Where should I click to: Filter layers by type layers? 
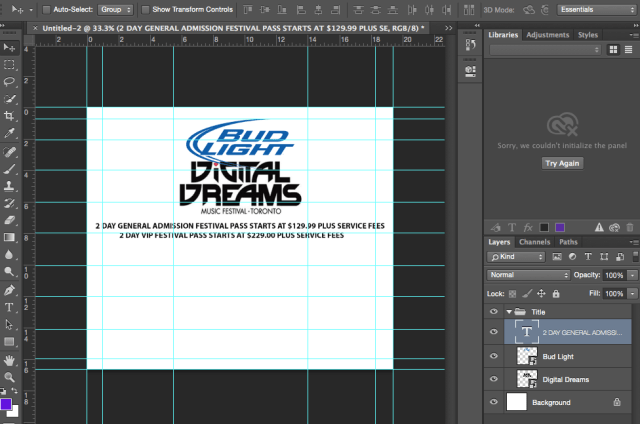[588, 257]
